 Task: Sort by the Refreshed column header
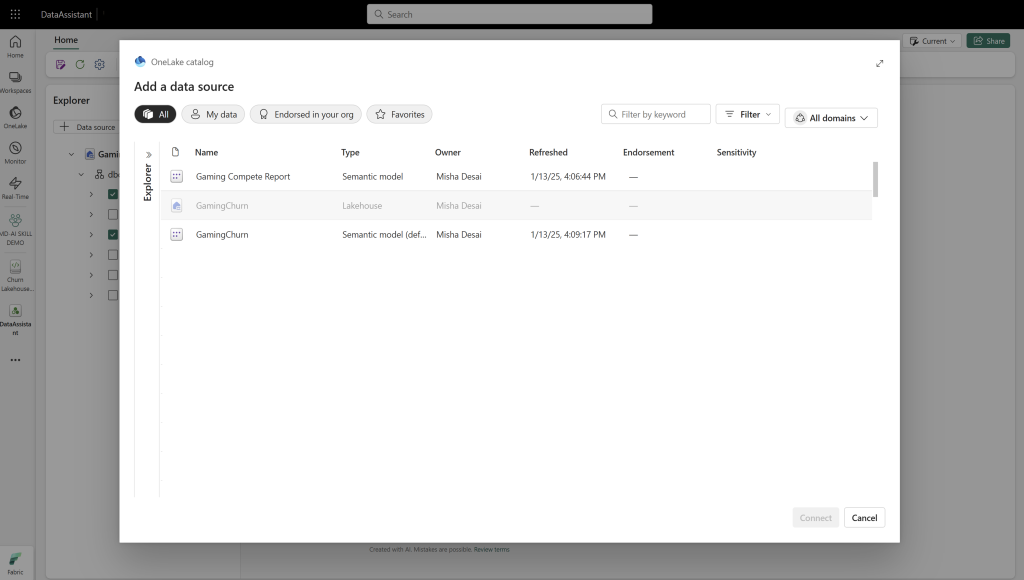point(549,152)
